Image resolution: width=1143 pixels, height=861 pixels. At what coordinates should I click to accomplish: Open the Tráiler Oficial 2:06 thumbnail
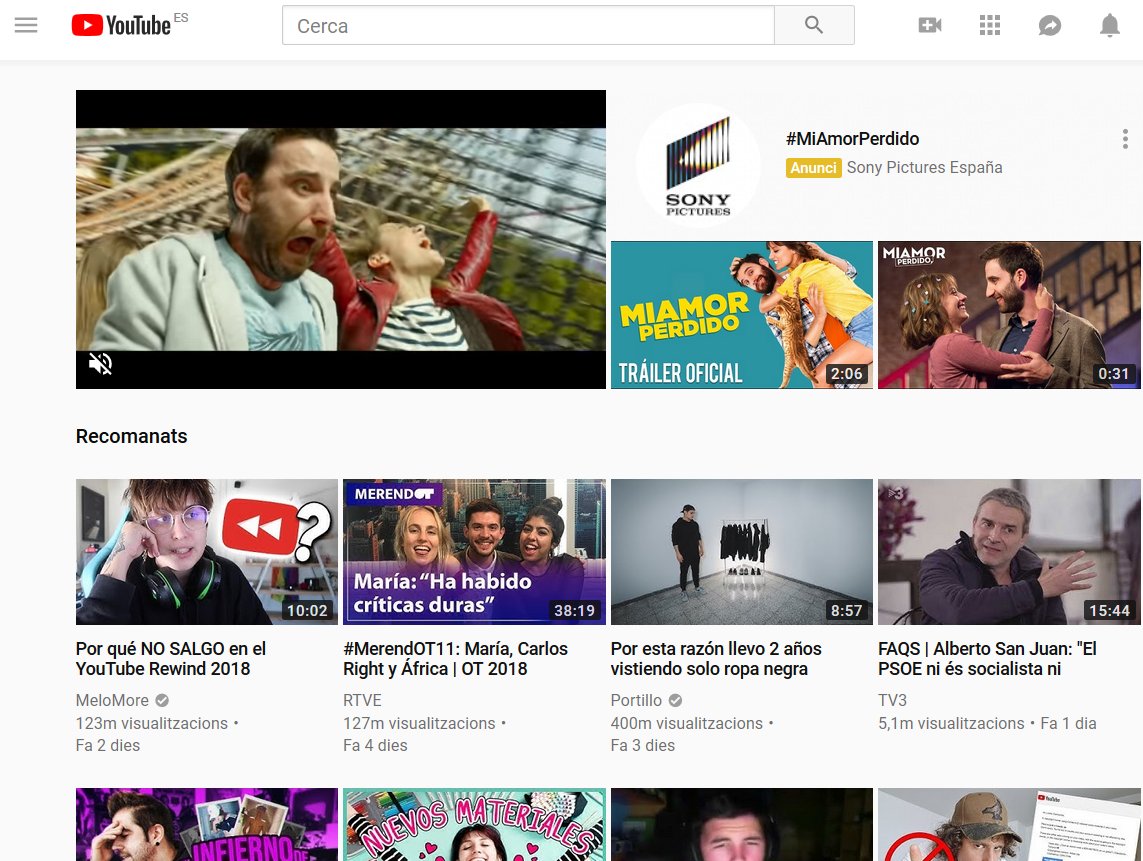(x=741, y=314)
